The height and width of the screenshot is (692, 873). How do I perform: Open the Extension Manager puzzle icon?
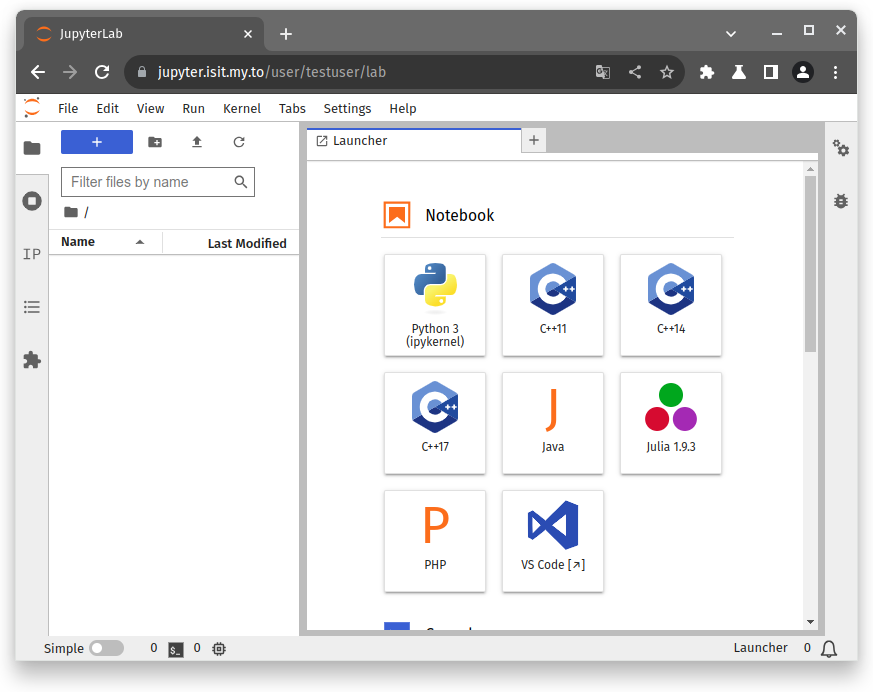coord(32,360)
